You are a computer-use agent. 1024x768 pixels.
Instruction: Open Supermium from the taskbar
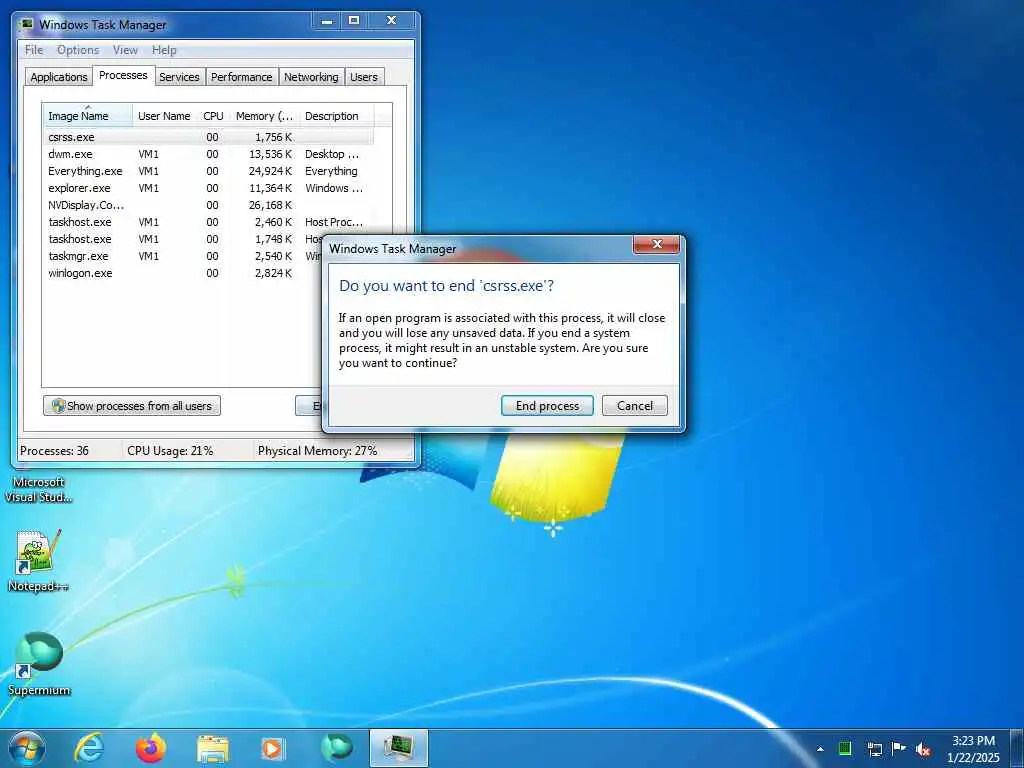[x=336, y=748]
